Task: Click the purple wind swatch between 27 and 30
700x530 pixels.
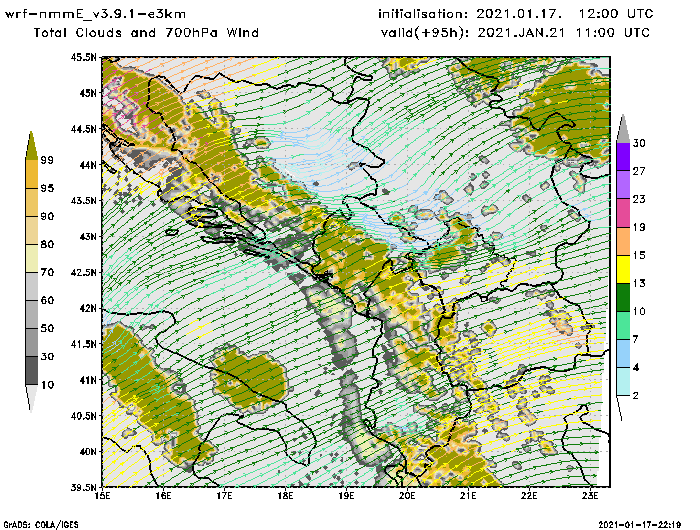Action: pyautogui.click(x=623, y=157)
